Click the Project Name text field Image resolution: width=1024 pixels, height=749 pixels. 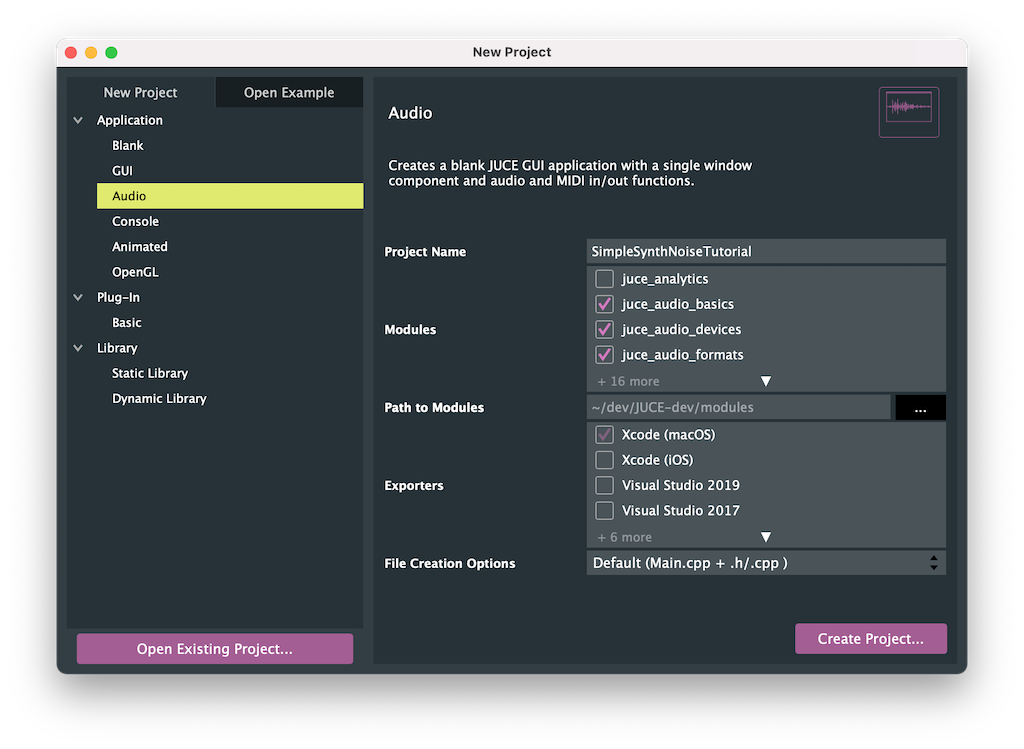tap(765, 252)
